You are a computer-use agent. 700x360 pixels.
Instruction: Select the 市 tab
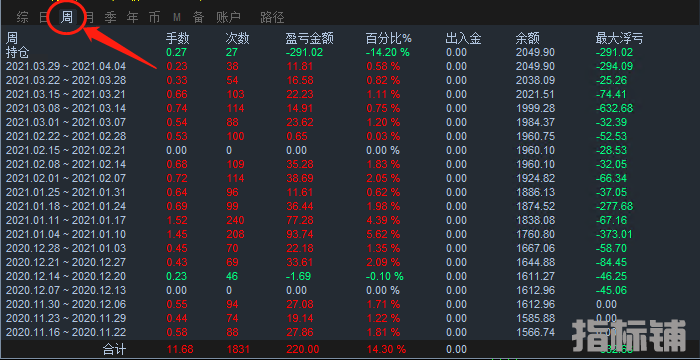[154, 17]
